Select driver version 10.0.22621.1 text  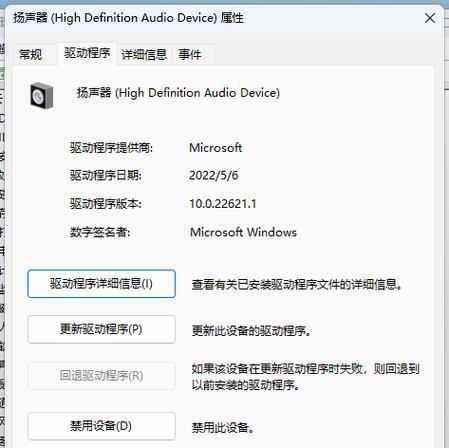pyautogui.click(x=223, y=204)
